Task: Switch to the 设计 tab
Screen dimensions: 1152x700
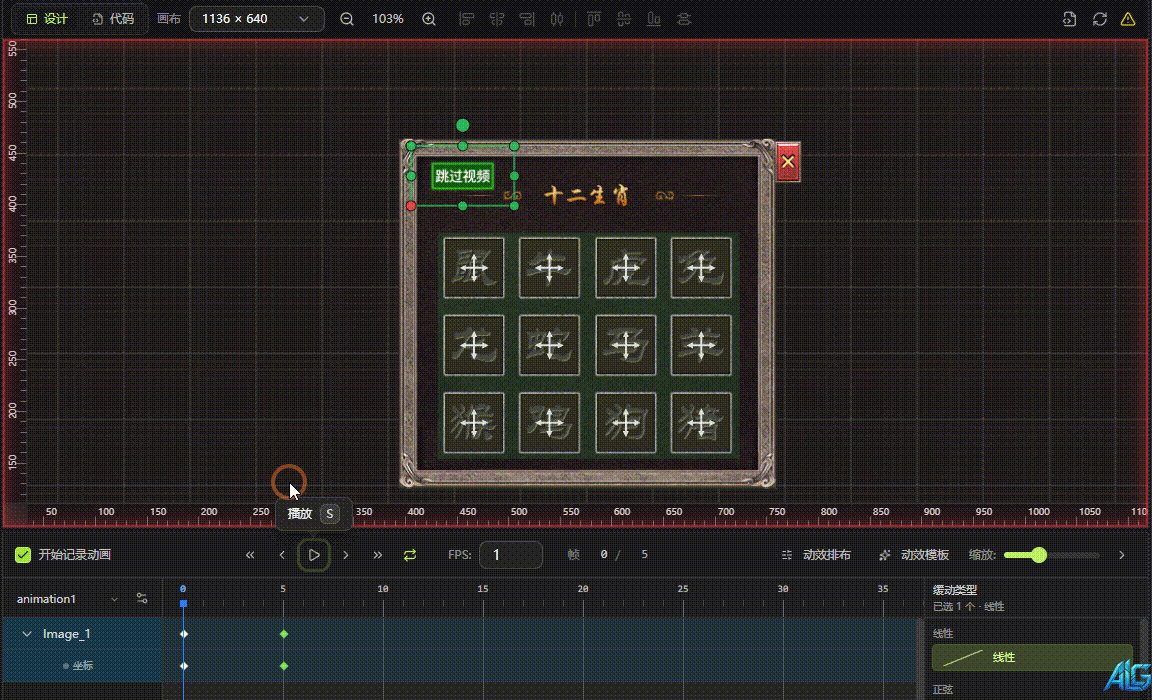Action: [47, 19]
